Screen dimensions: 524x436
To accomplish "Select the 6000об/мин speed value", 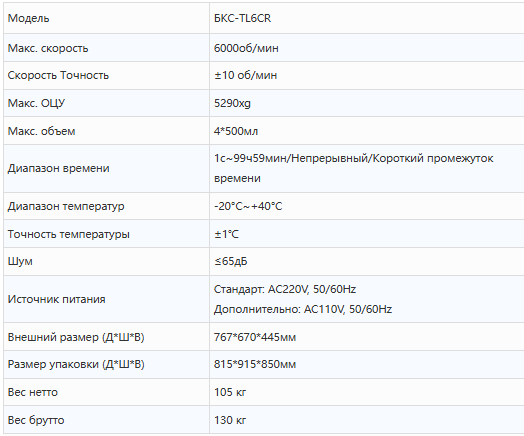I will 246,48.
